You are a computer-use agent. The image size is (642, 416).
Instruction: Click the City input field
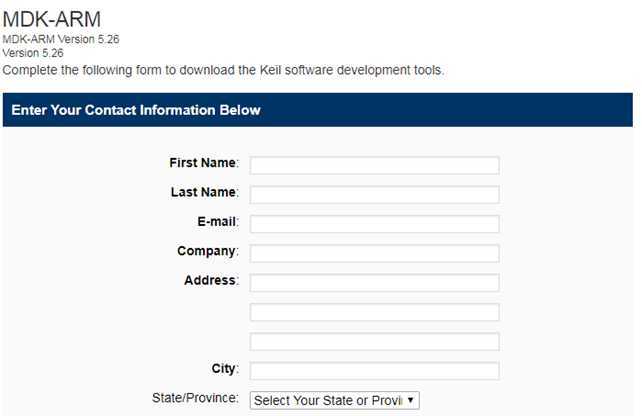pos(374,371)
